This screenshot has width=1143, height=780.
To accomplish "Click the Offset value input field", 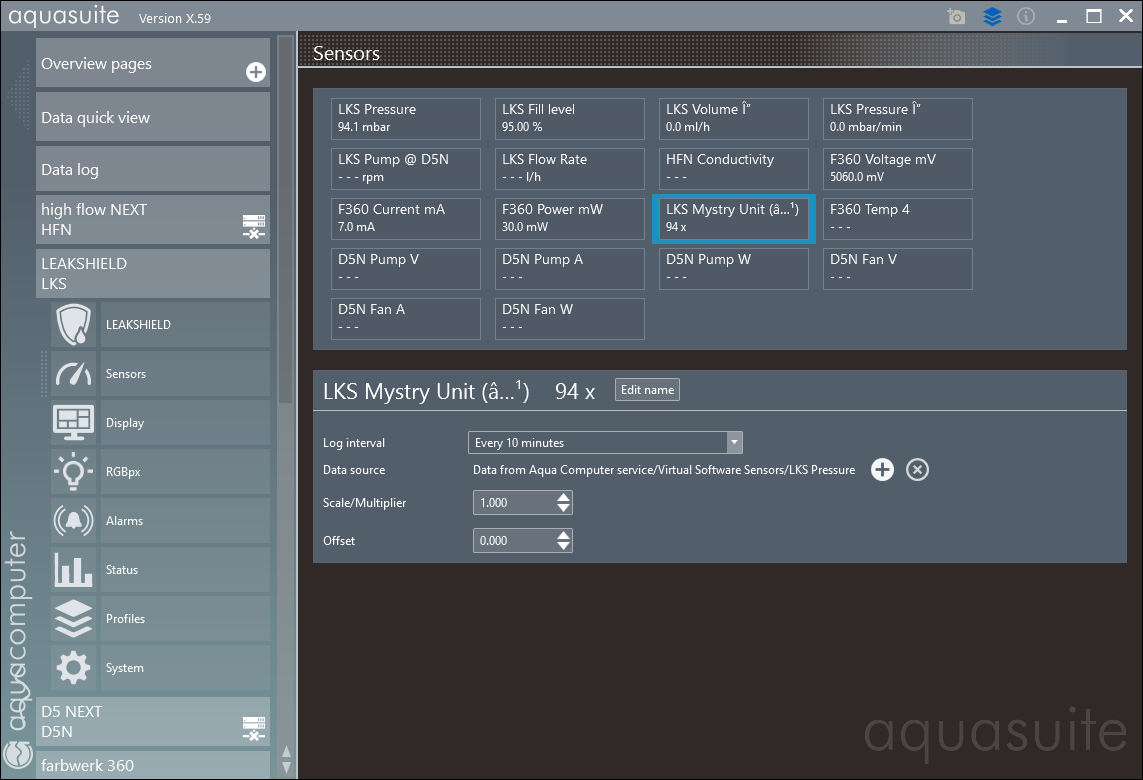I will 512,541.
